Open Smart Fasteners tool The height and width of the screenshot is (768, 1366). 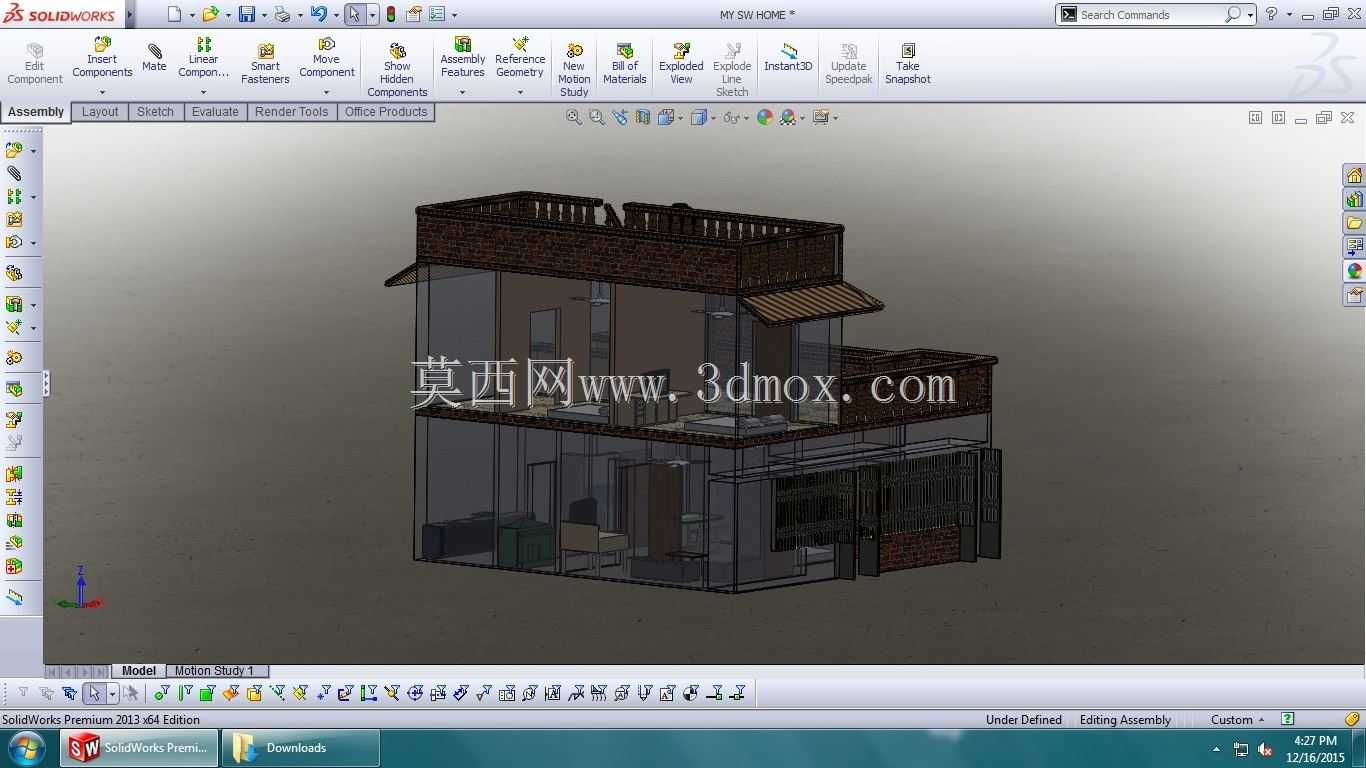click(265, 64)
